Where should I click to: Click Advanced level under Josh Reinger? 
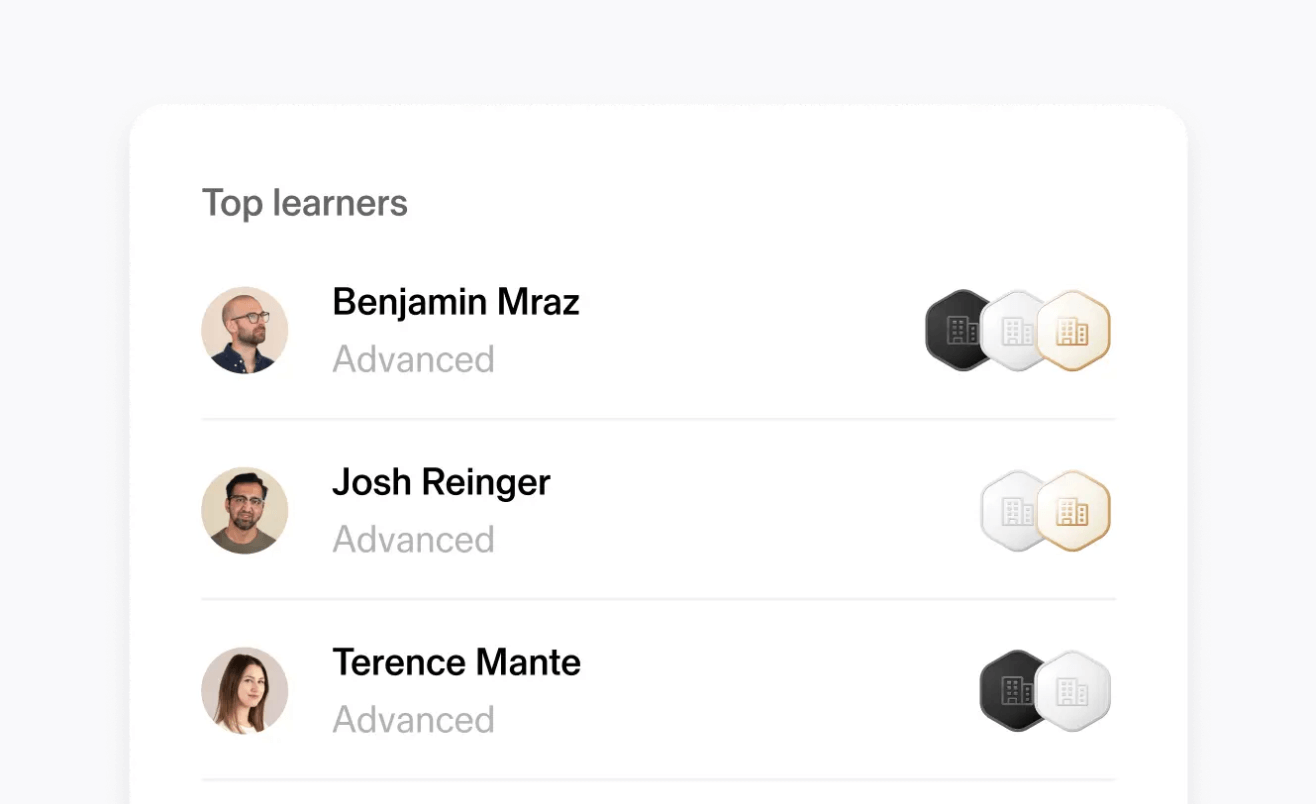click(x=413, y=539)
